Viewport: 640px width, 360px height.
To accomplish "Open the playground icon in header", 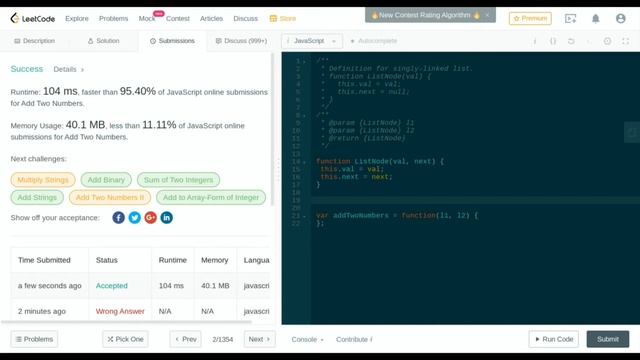I will [570, 18].
